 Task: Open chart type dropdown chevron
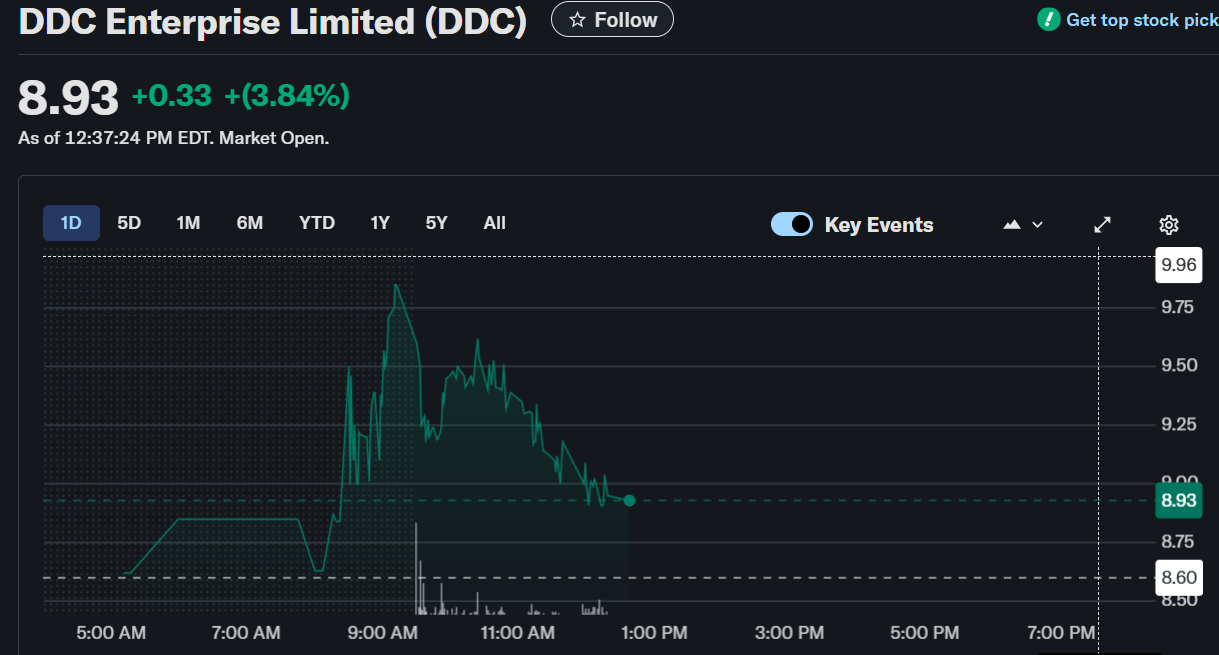pyautogui.click(x=1037, y=225)
